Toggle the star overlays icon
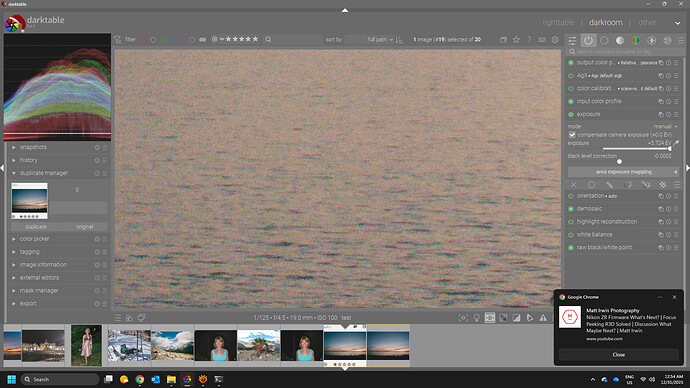This screenshot has width=690, height=388. click(x=516, y=40)
